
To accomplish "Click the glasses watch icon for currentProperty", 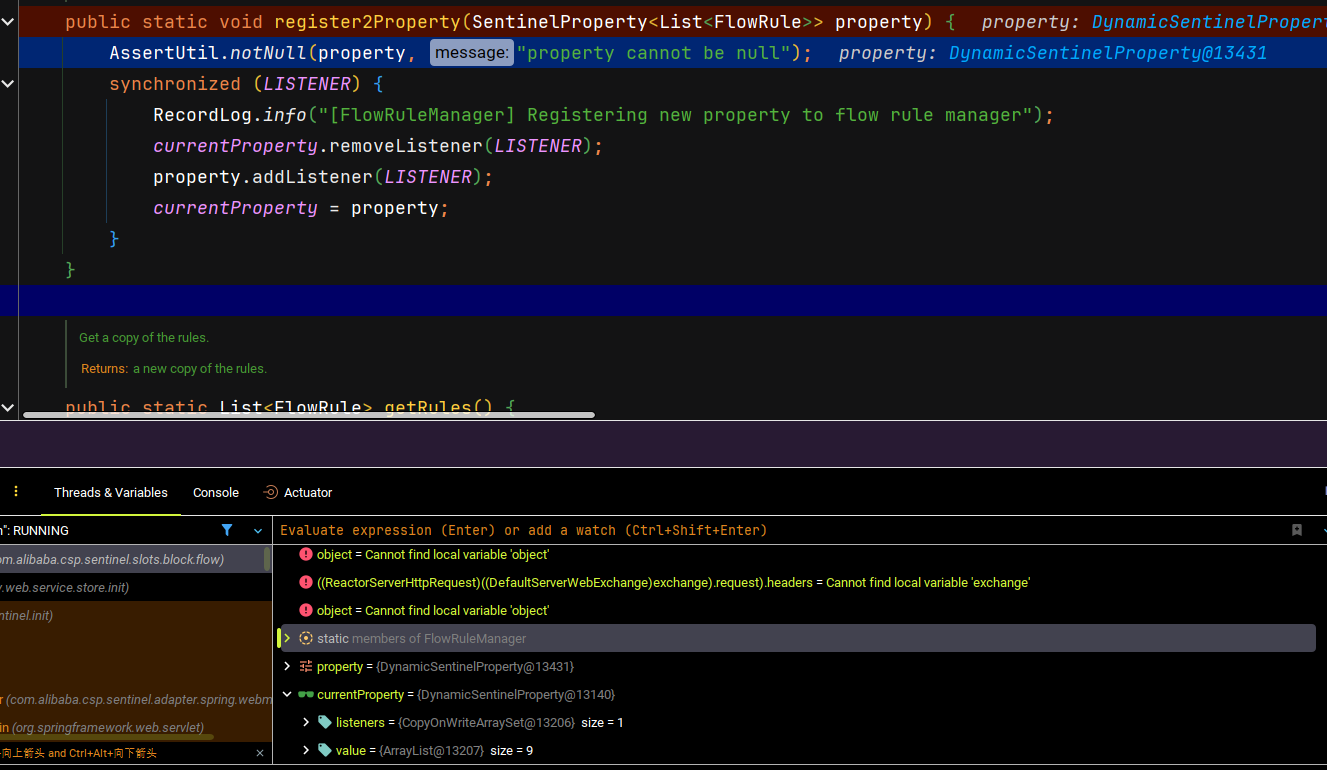I will [306, 694].
